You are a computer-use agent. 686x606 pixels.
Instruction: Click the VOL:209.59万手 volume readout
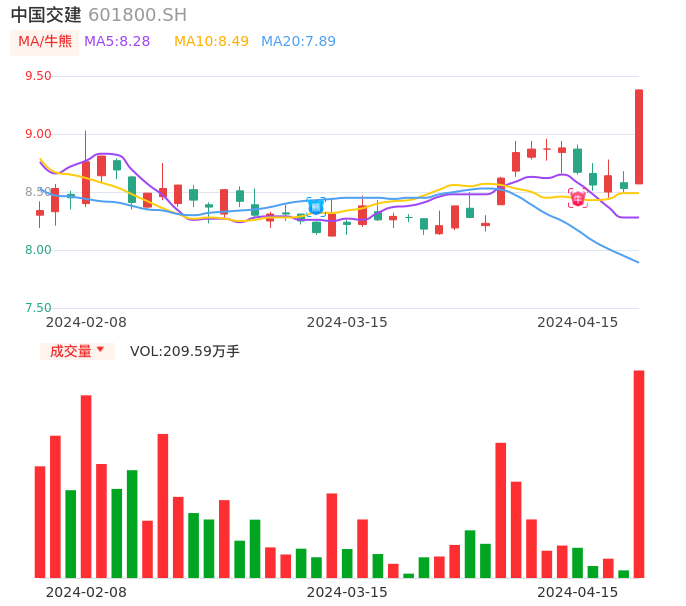click(185, 351)
